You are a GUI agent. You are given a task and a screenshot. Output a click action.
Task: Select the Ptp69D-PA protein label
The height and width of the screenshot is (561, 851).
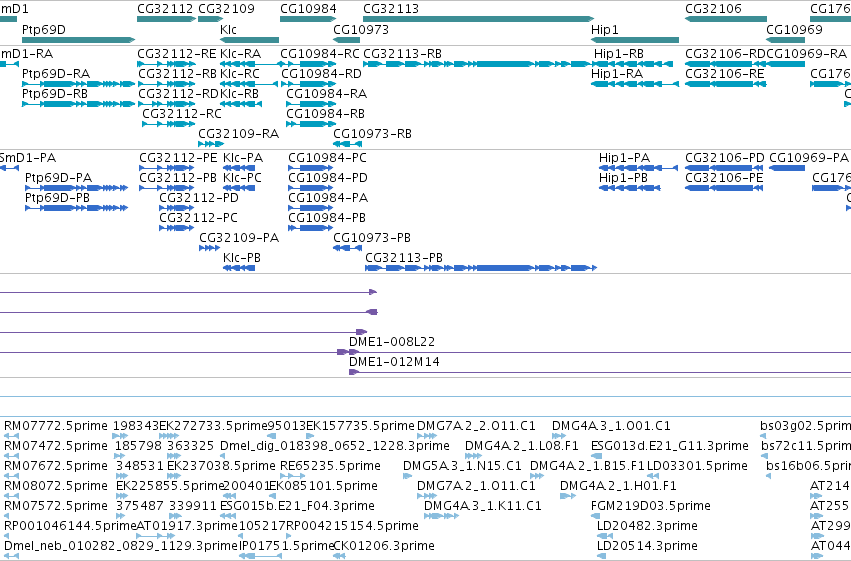59,177
